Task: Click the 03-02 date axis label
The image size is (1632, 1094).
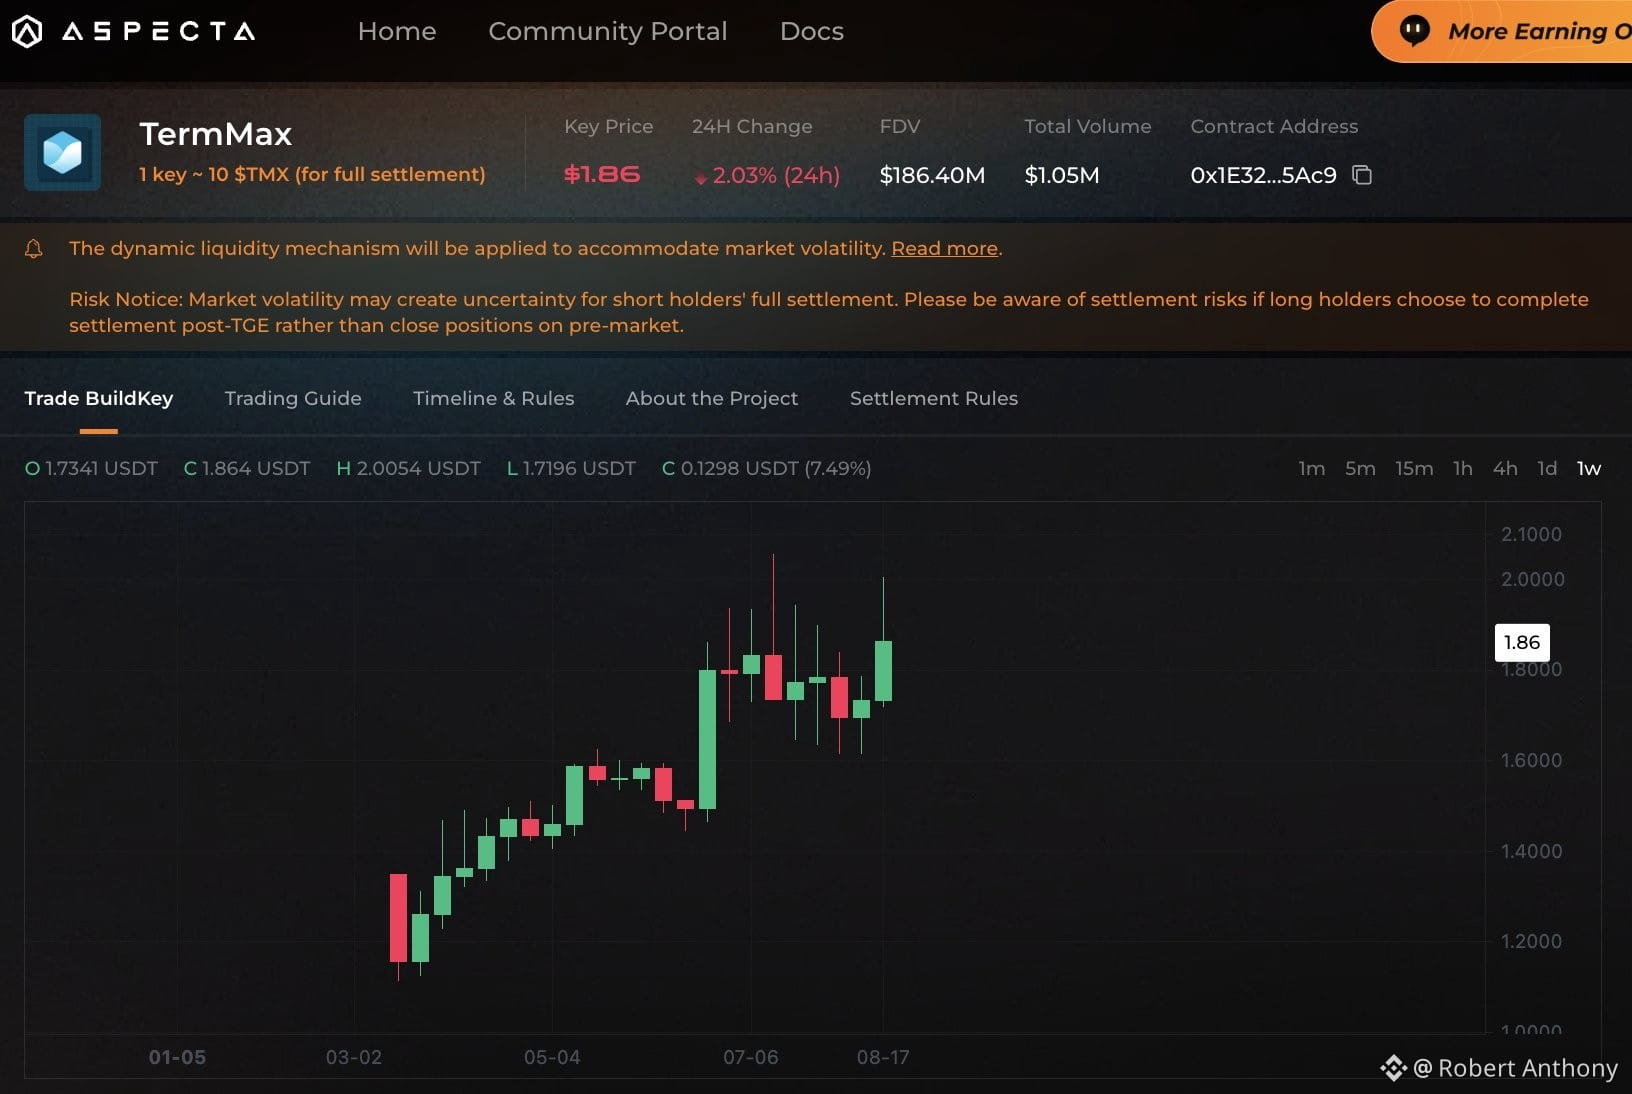Action: click(354, 1057)
